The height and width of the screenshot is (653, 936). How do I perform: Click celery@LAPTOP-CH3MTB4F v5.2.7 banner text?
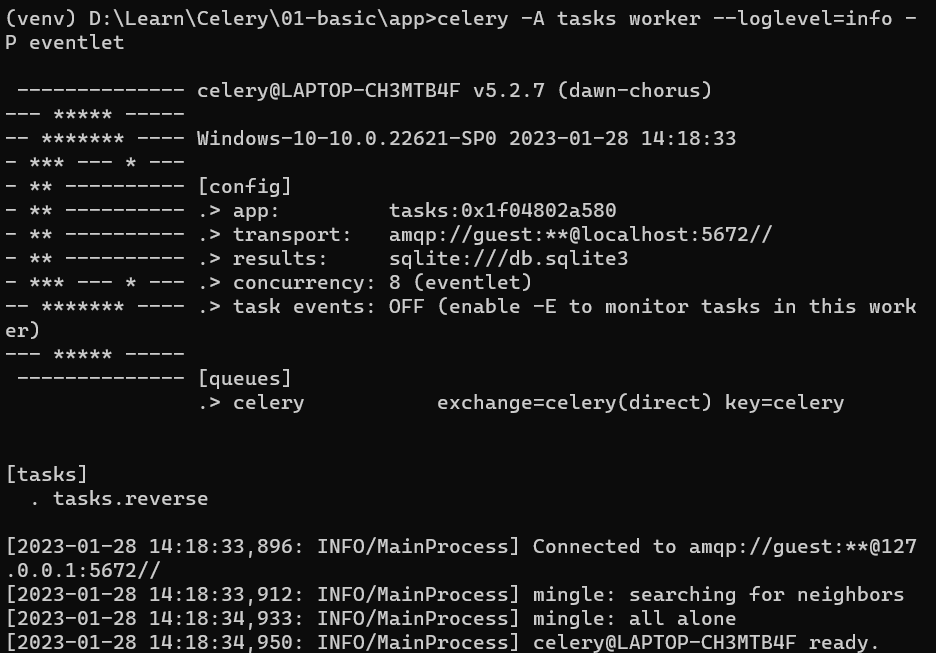coord(454,91)
